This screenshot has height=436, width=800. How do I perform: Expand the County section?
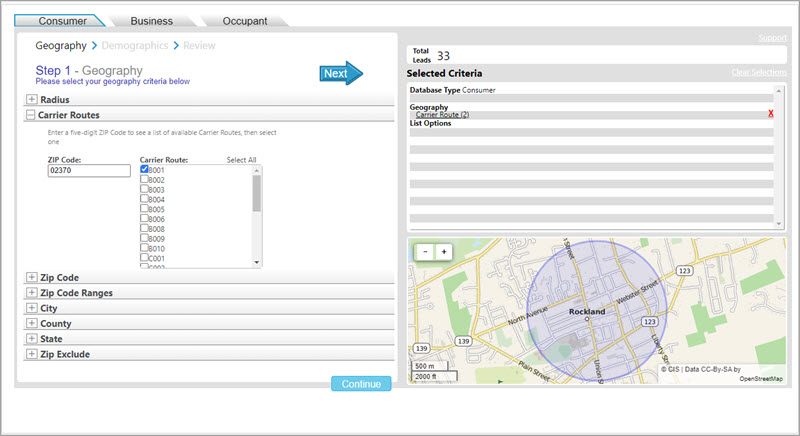pos(32,323)
